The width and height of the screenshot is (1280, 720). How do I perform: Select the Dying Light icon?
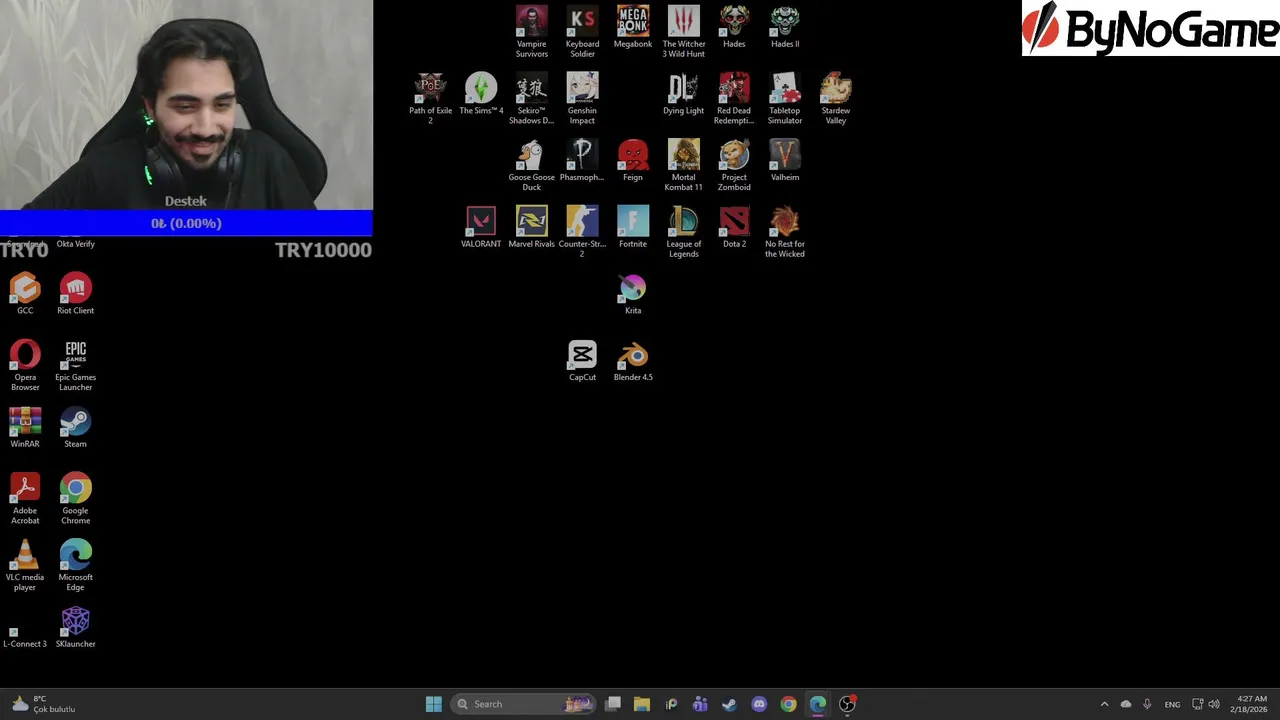pyautogui.click(x=684, y=94)
